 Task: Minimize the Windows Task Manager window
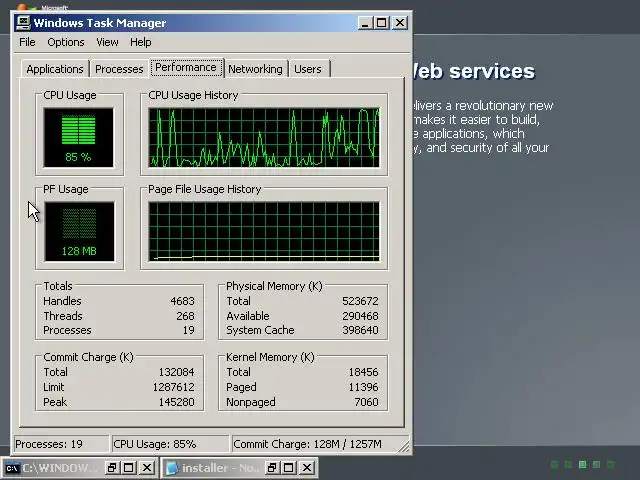coord(365,23)
